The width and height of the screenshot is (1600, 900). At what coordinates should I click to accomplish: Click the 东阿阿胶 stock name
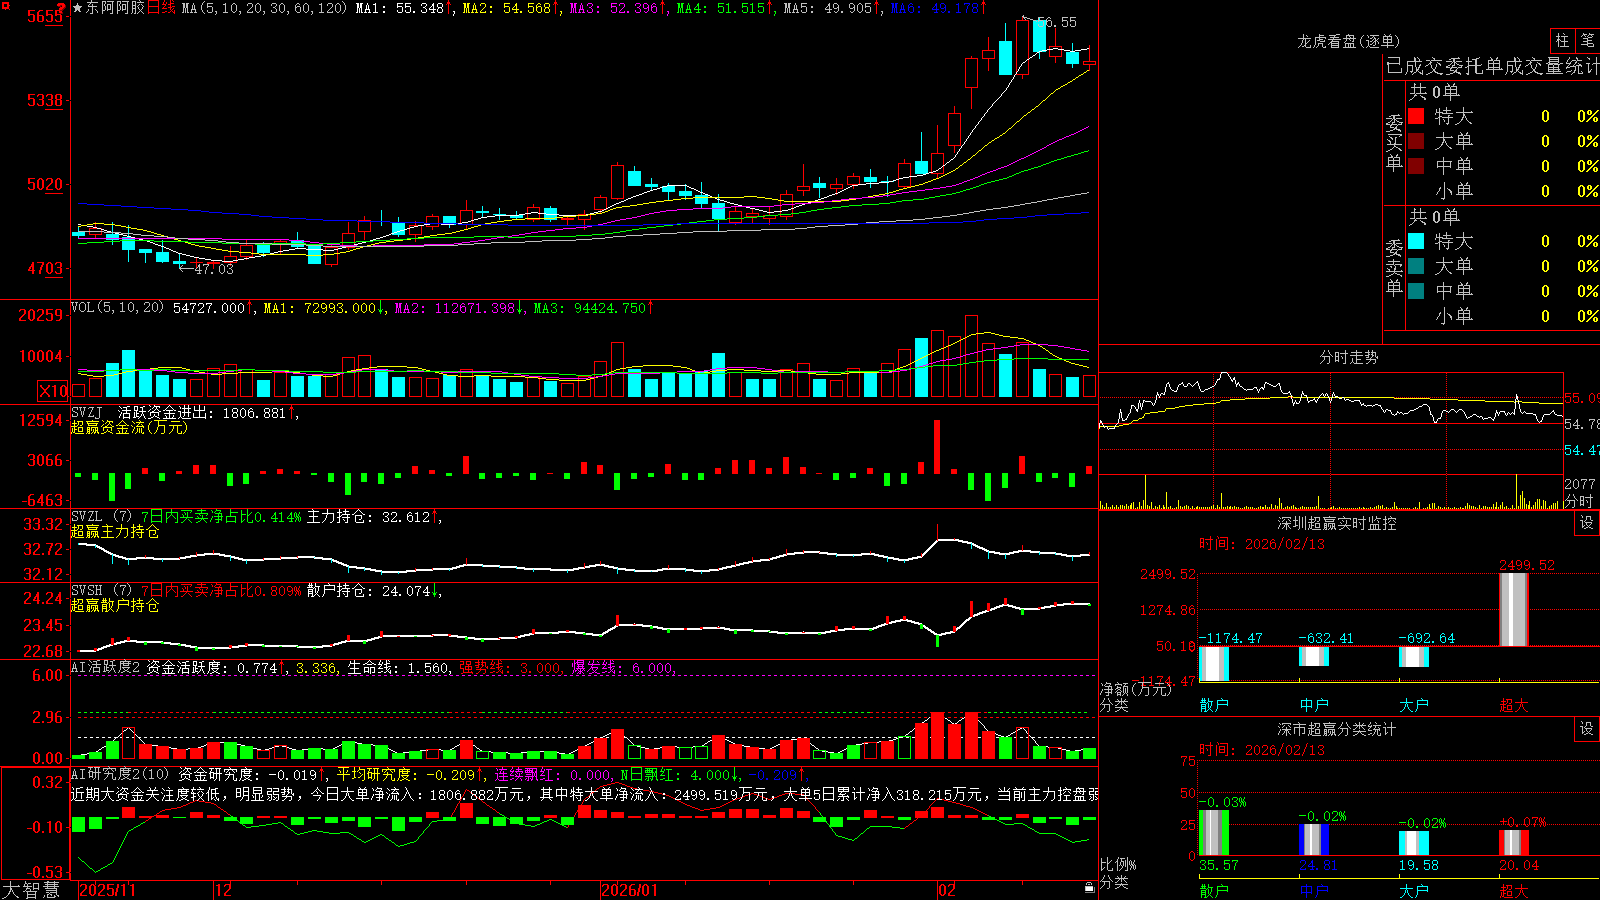(x=115, y=8)
